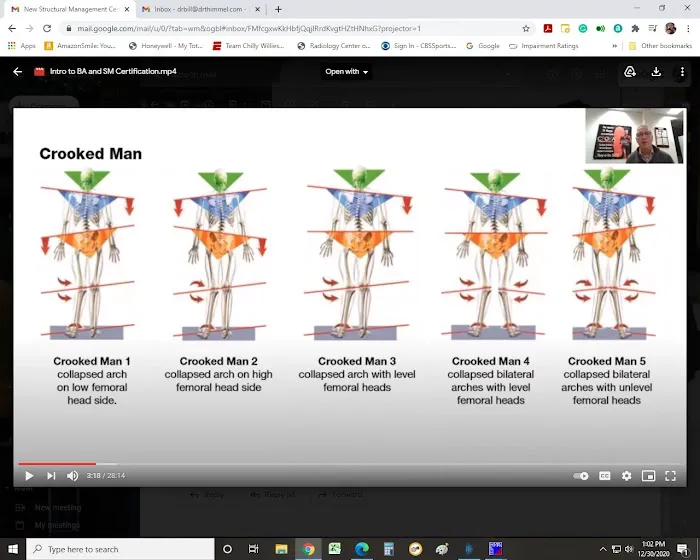Skip to next video

point(51,476)
